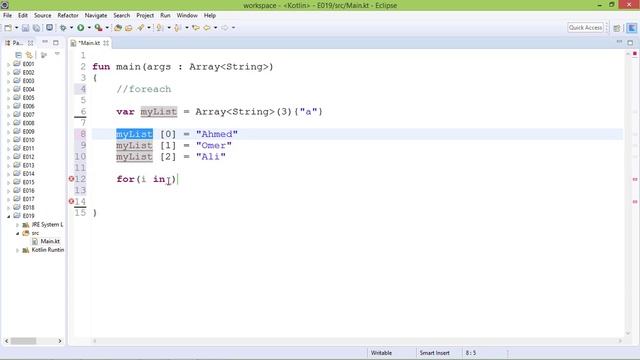
Task: Click the Back navigation arrow icon
Action: pos(207,28)
